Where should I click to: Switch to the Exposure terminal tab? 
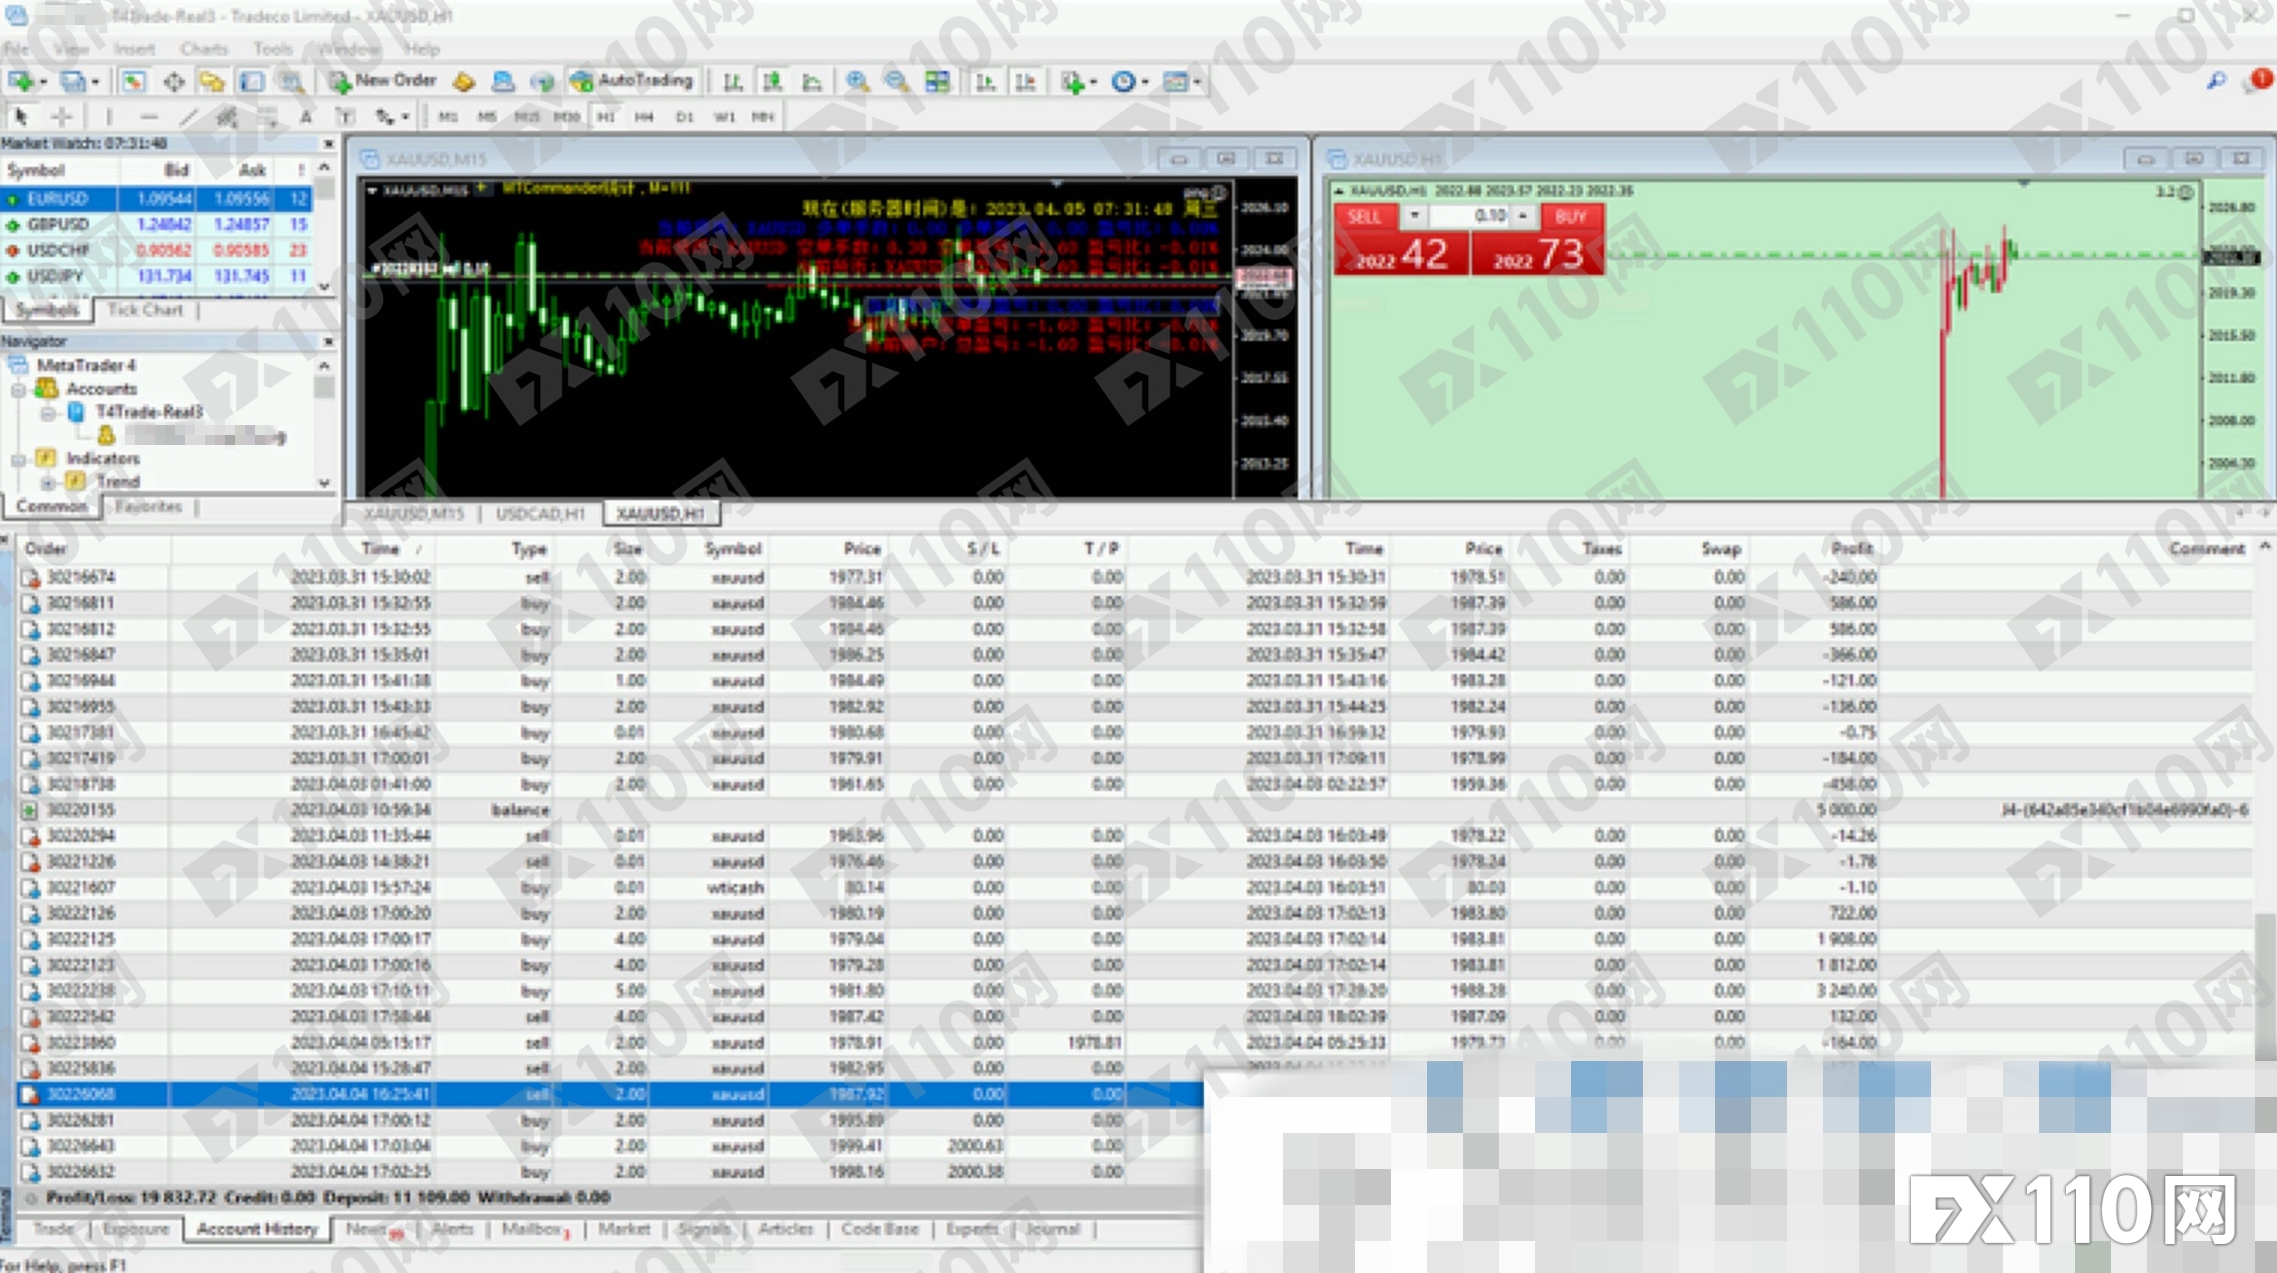tap(136, 1229)
